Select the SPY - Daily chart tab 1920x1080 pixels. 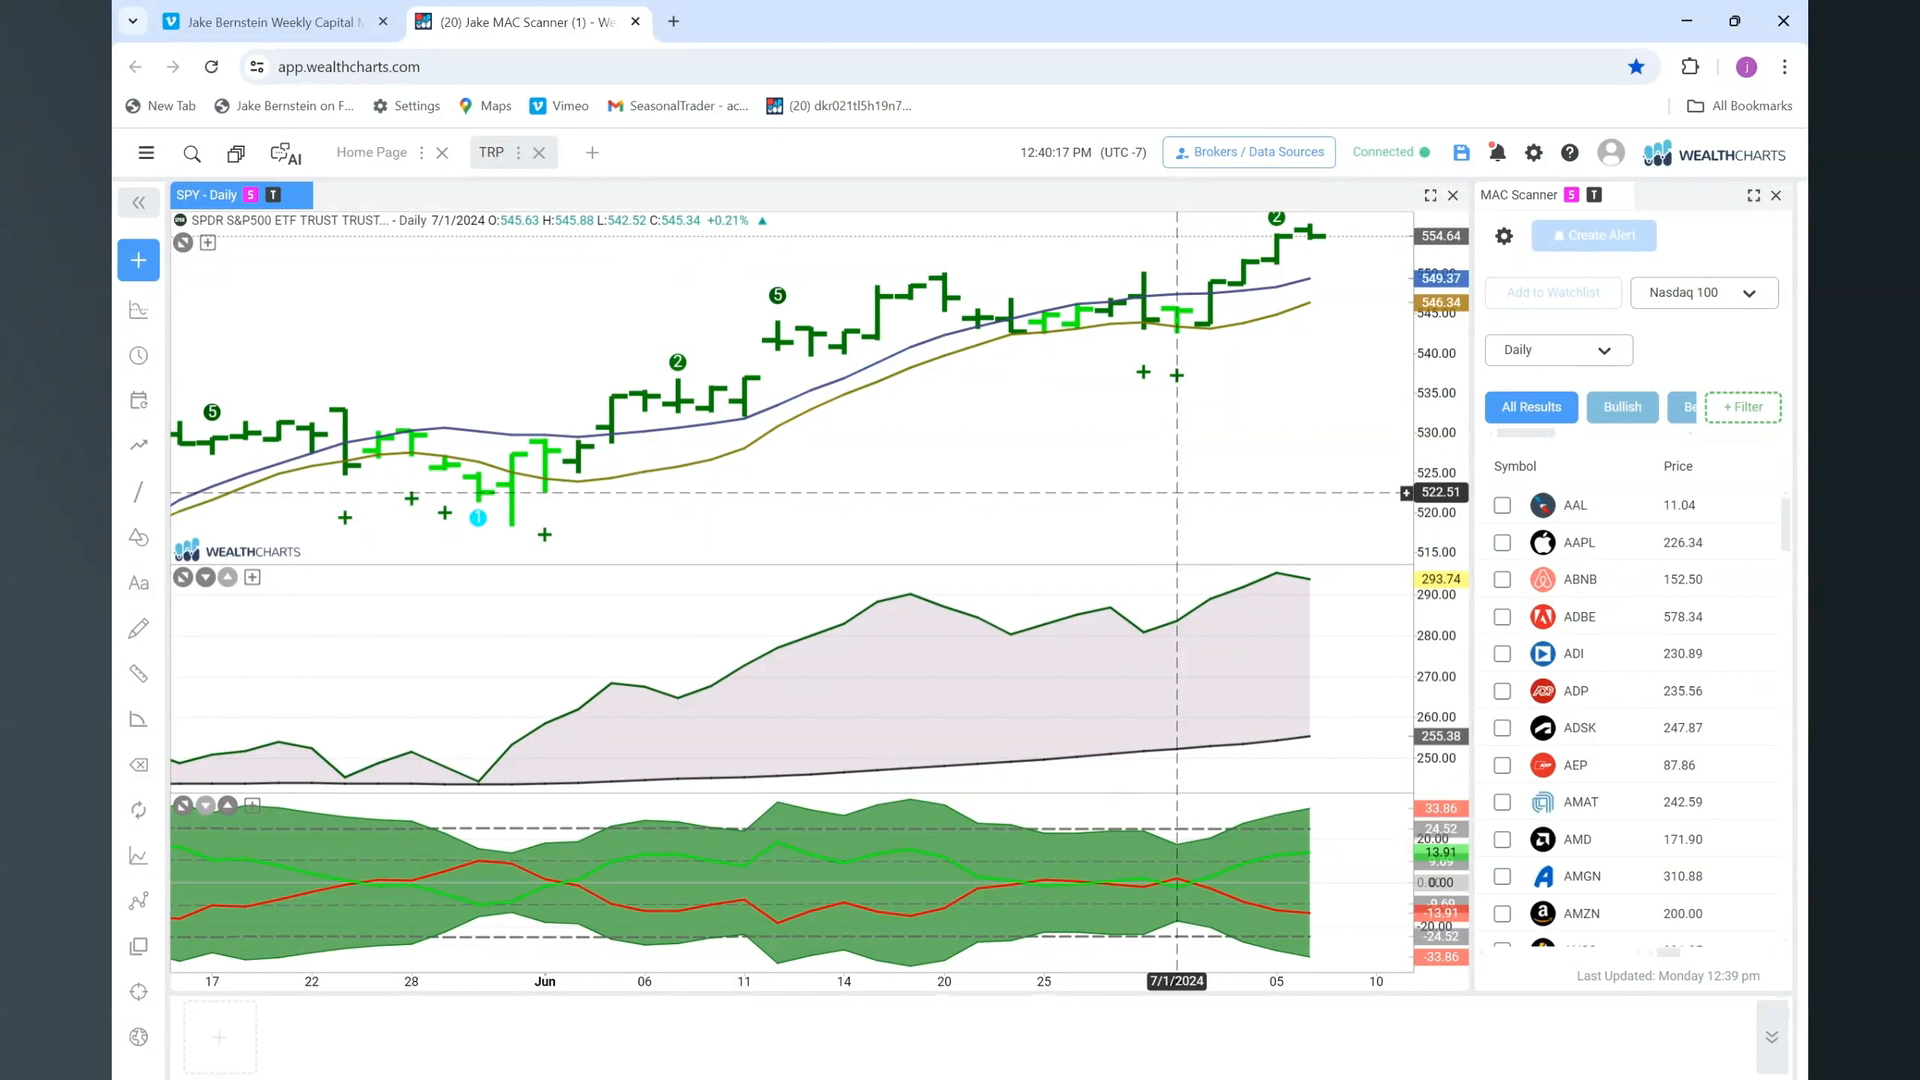[x=241, y=195]
